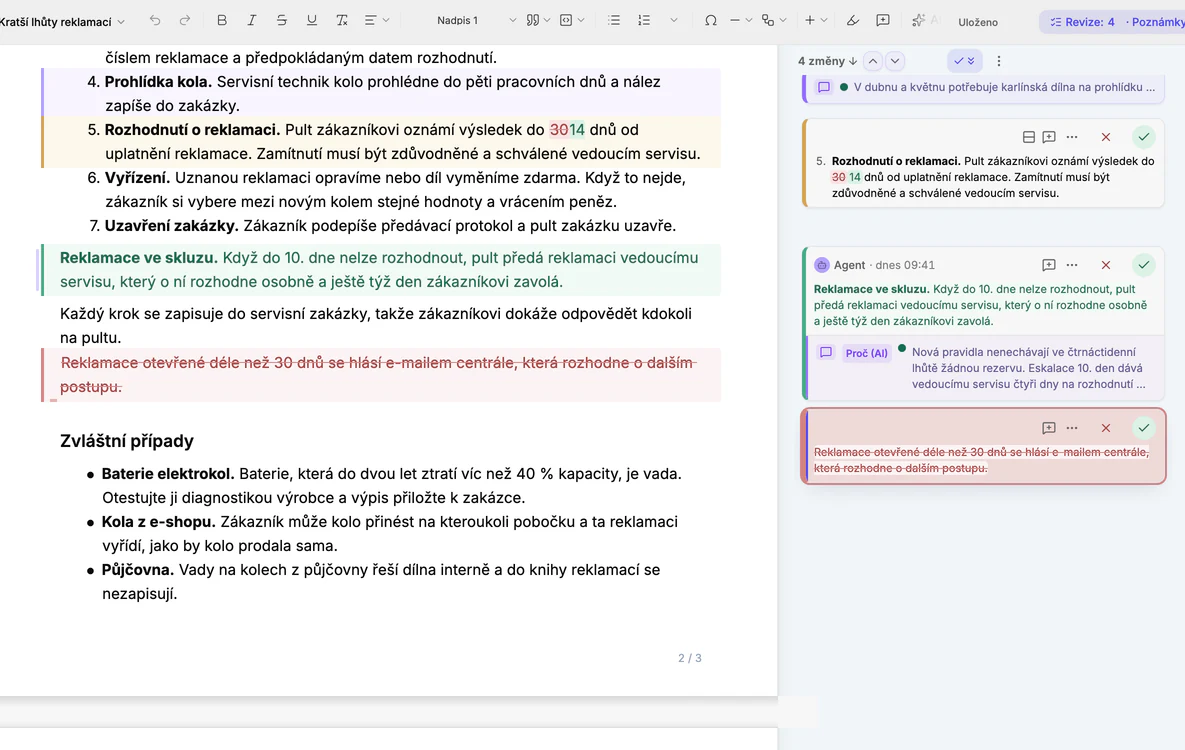Toggle bulleted list

point(614,21)
